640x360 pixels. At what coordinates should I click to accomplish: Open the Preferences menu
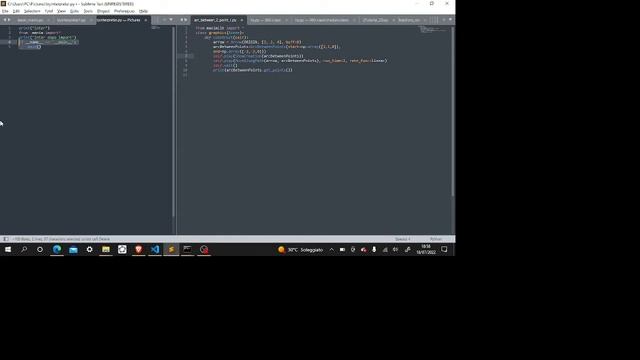(x=124, y=11)
